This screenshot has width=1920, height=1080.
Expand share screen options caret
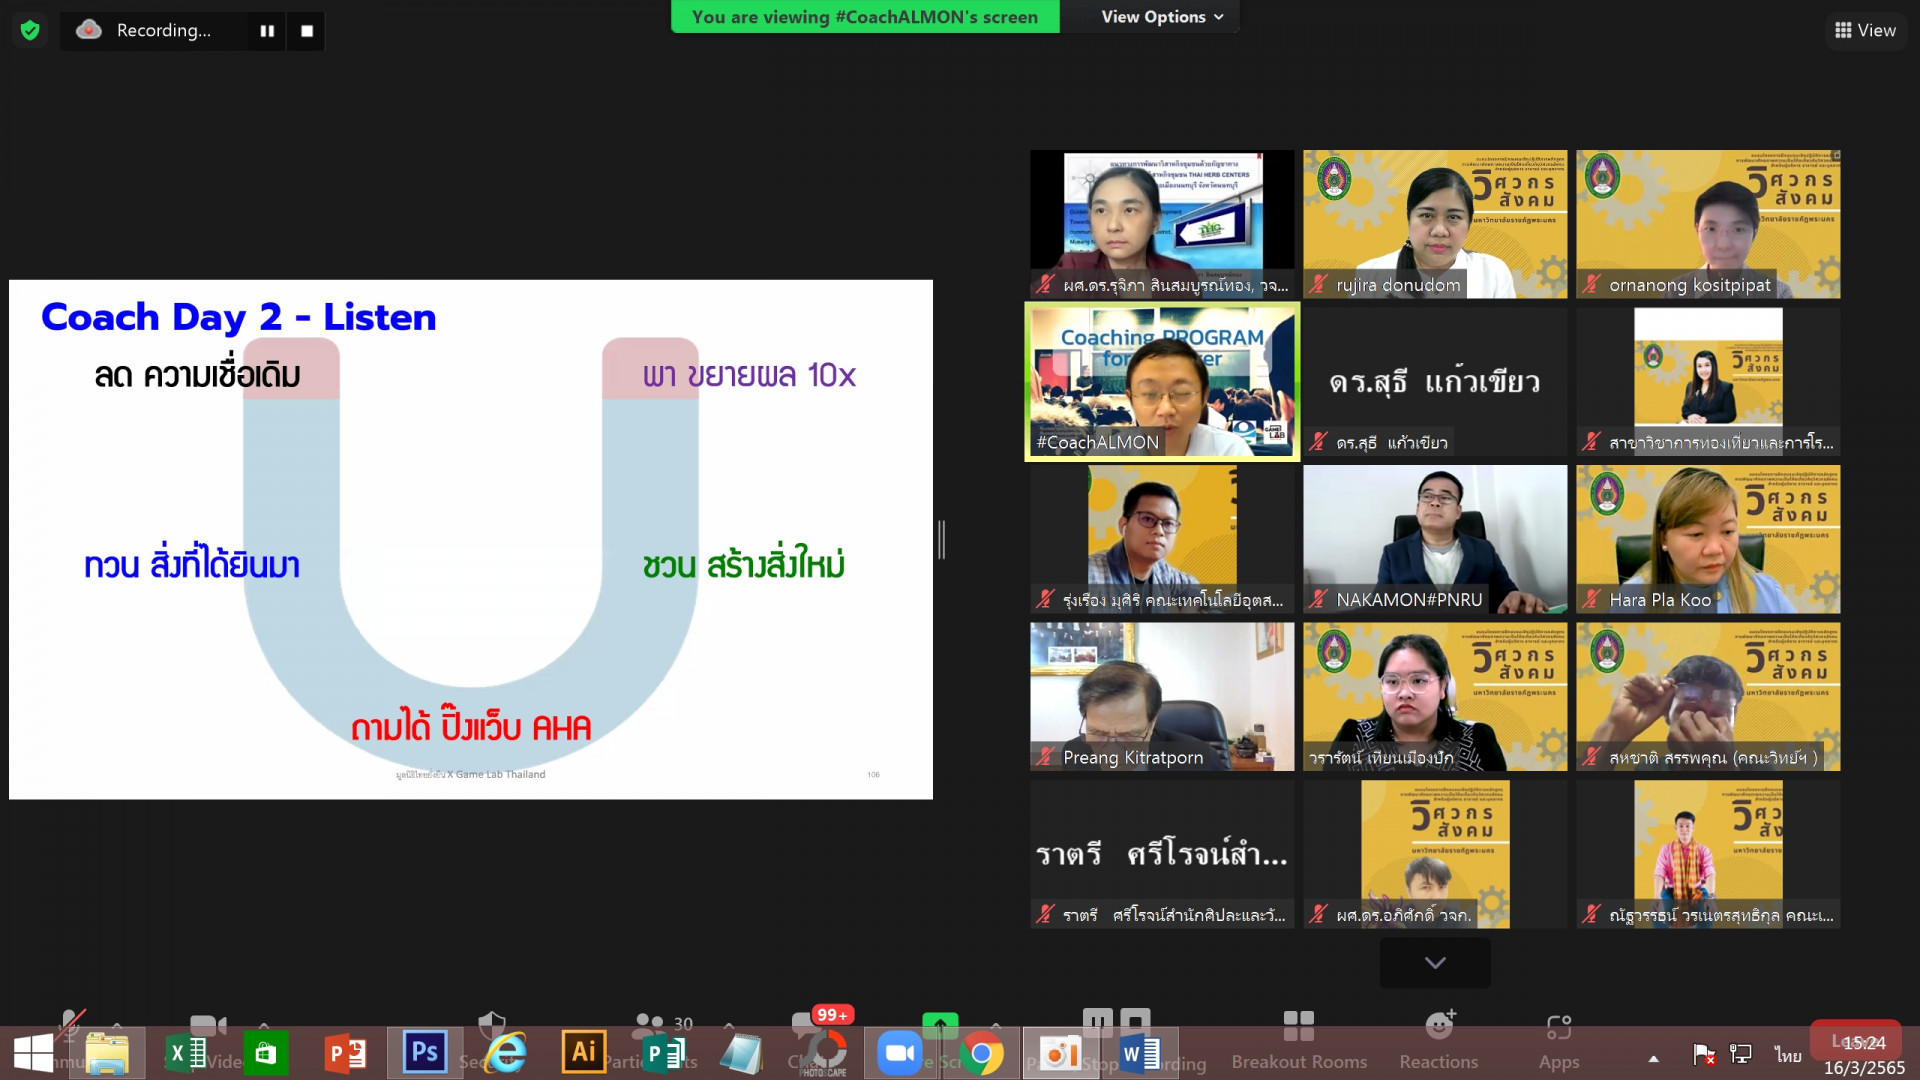click(995, 1026)
